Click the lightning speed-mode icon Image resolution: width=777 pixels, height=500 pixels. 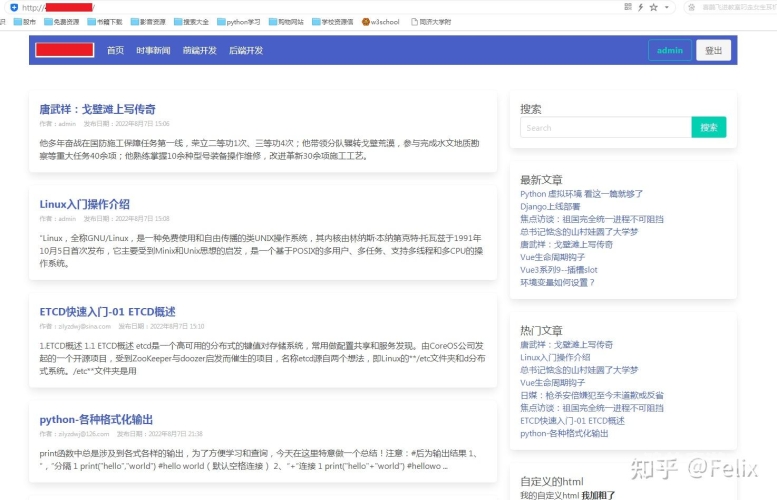[x=640, y=7]
